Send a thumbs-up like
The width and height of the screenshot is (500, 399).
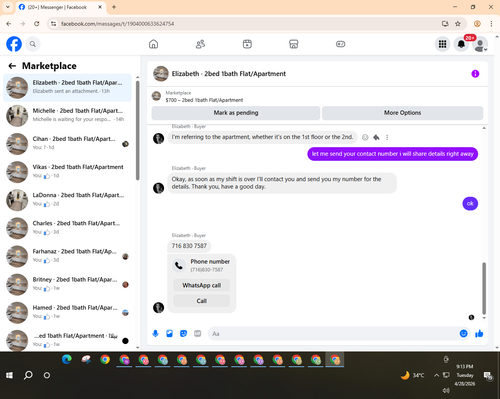coord(479,334)
